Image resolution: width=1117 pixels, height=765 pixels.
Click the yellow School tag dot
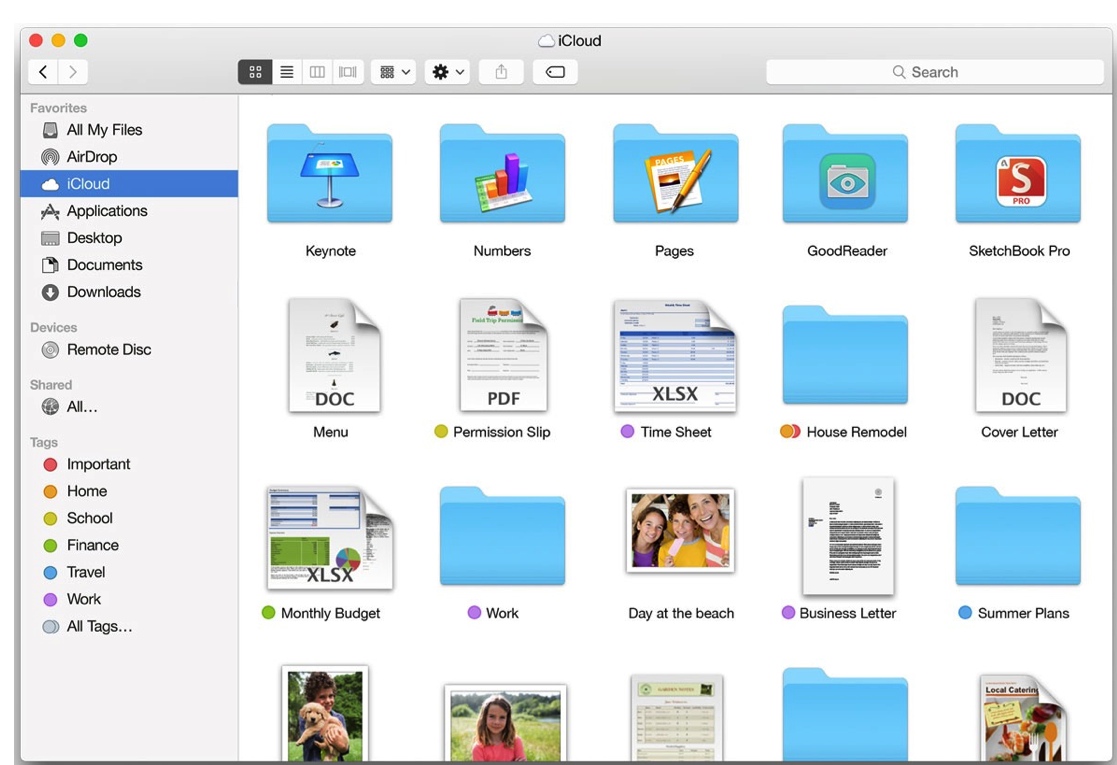pos(50,519)
